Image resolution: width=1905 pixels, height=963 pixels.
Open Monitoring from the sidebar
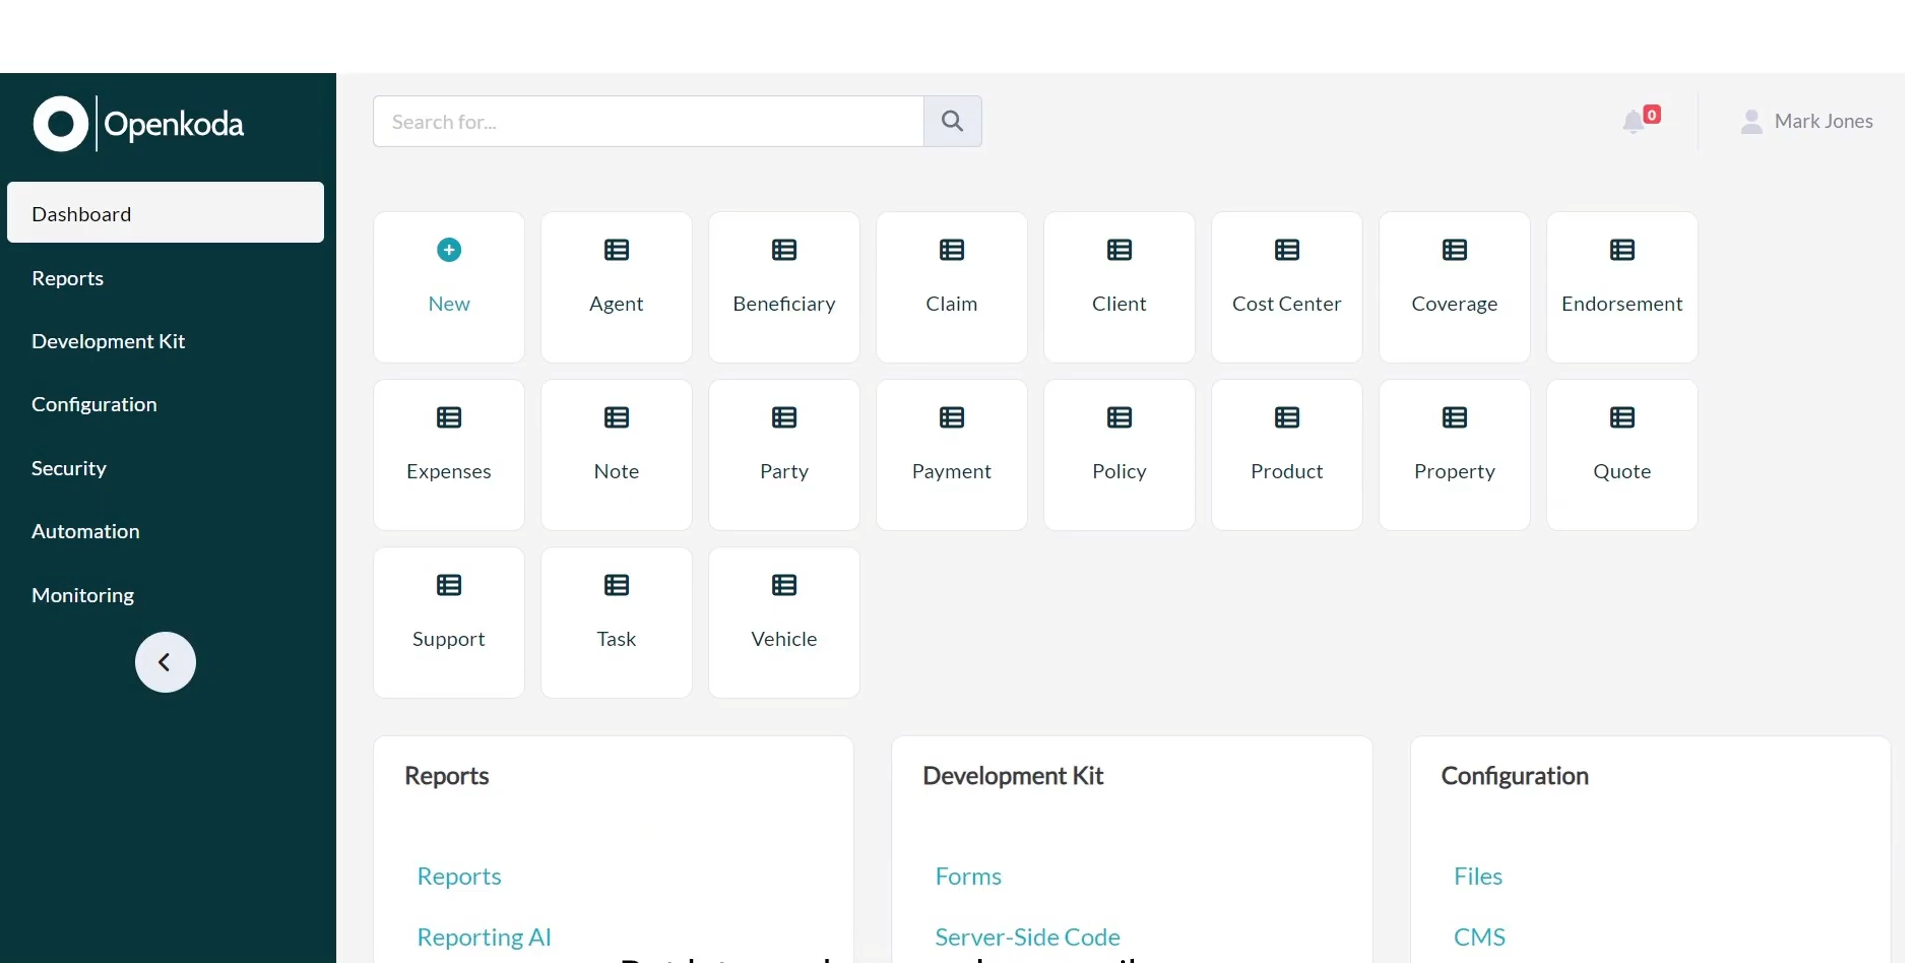pos(83,595)
